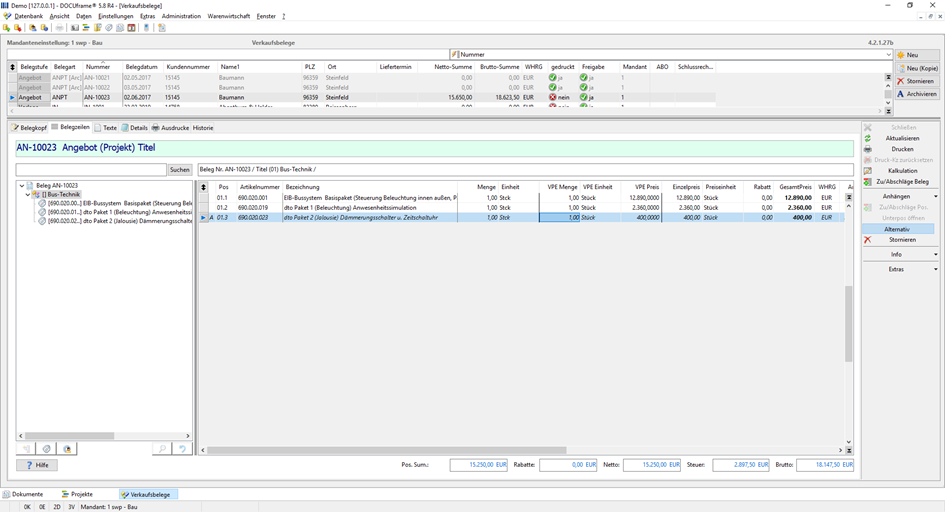Click green gedruckt check for AN-10021
This screenshot has height=512, width=945.
point(553,78)
